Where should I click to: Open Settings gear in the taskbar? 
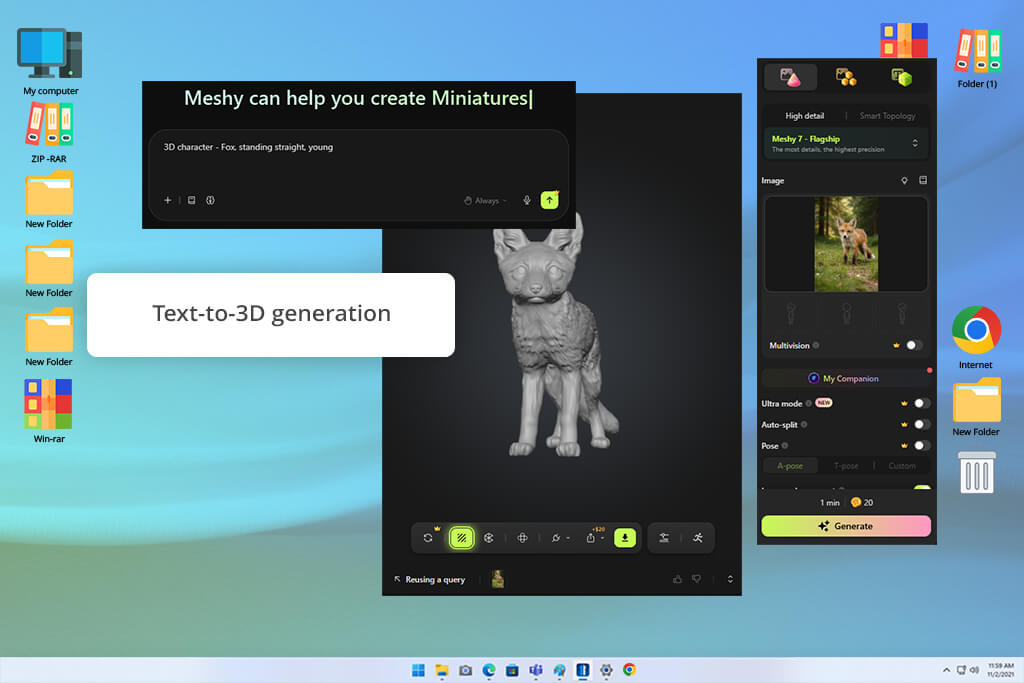(606, 670)
